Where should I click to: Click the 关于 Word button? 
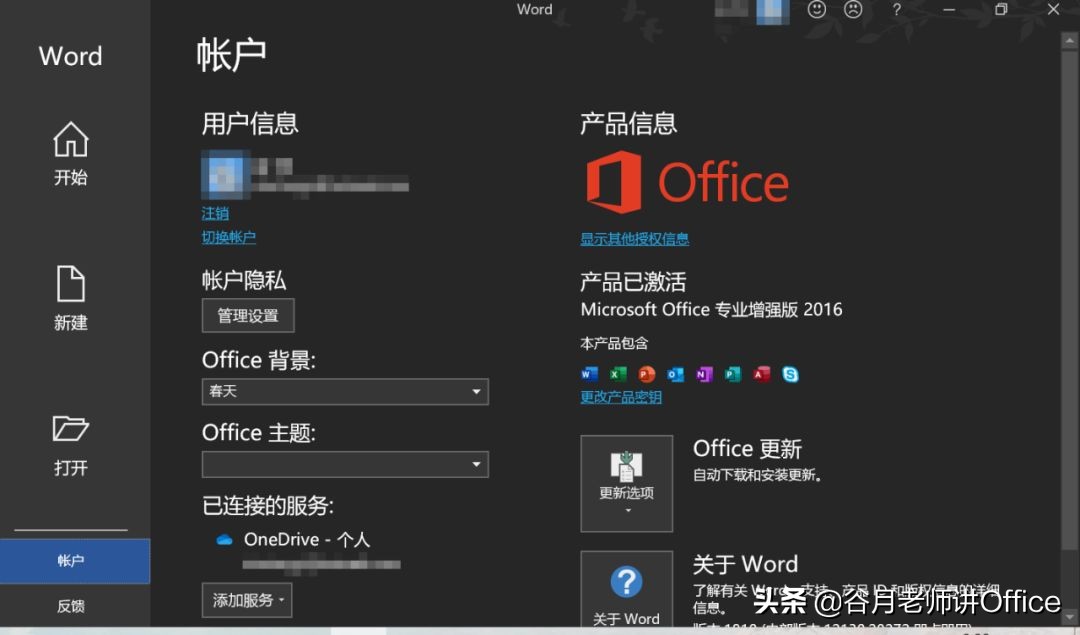point(627,590)
